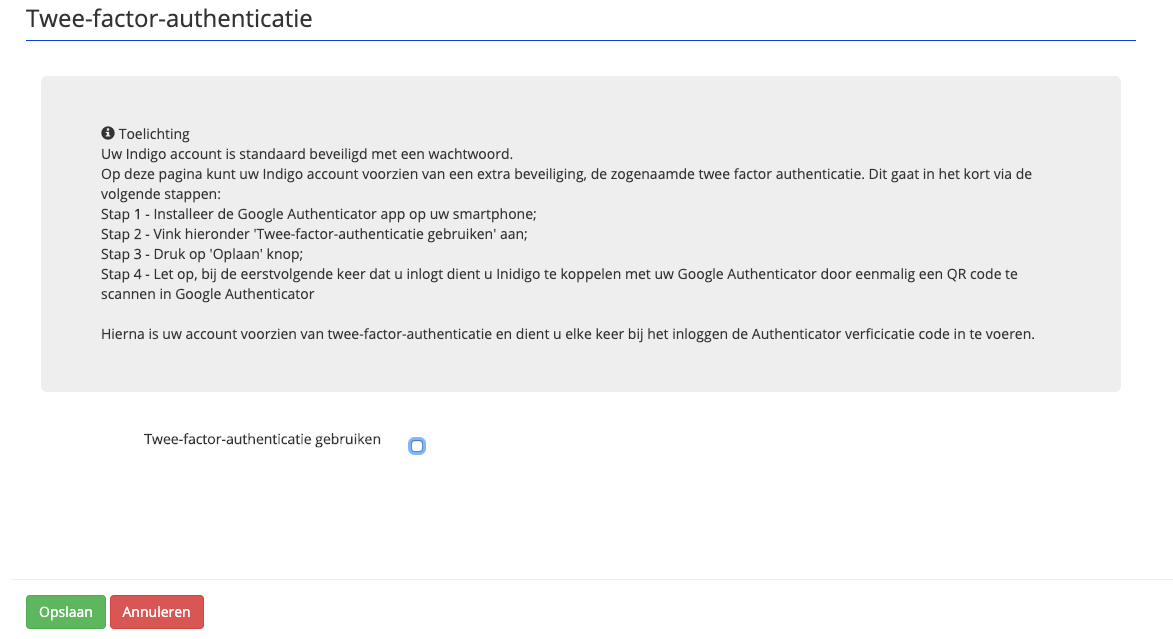Screen dimensions: 1173x639
Task: Click the Twee-factor-authenticatie page heading
Action: (x=169, y=18)
